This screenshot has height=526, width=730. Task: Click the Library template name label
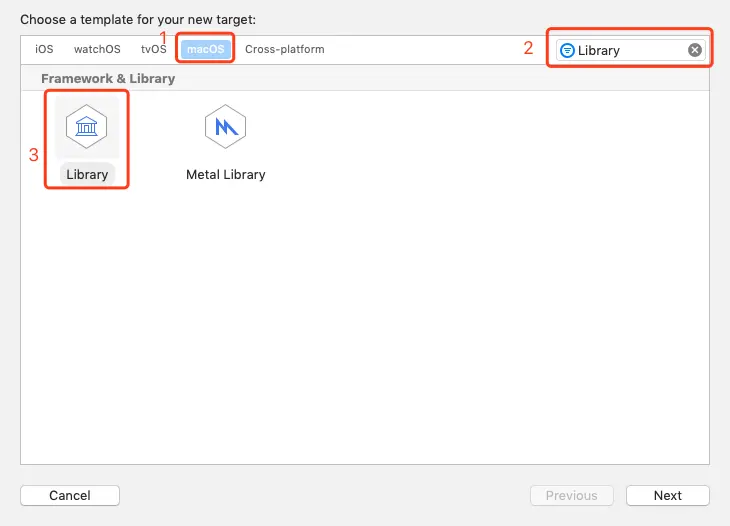point(87,175)
